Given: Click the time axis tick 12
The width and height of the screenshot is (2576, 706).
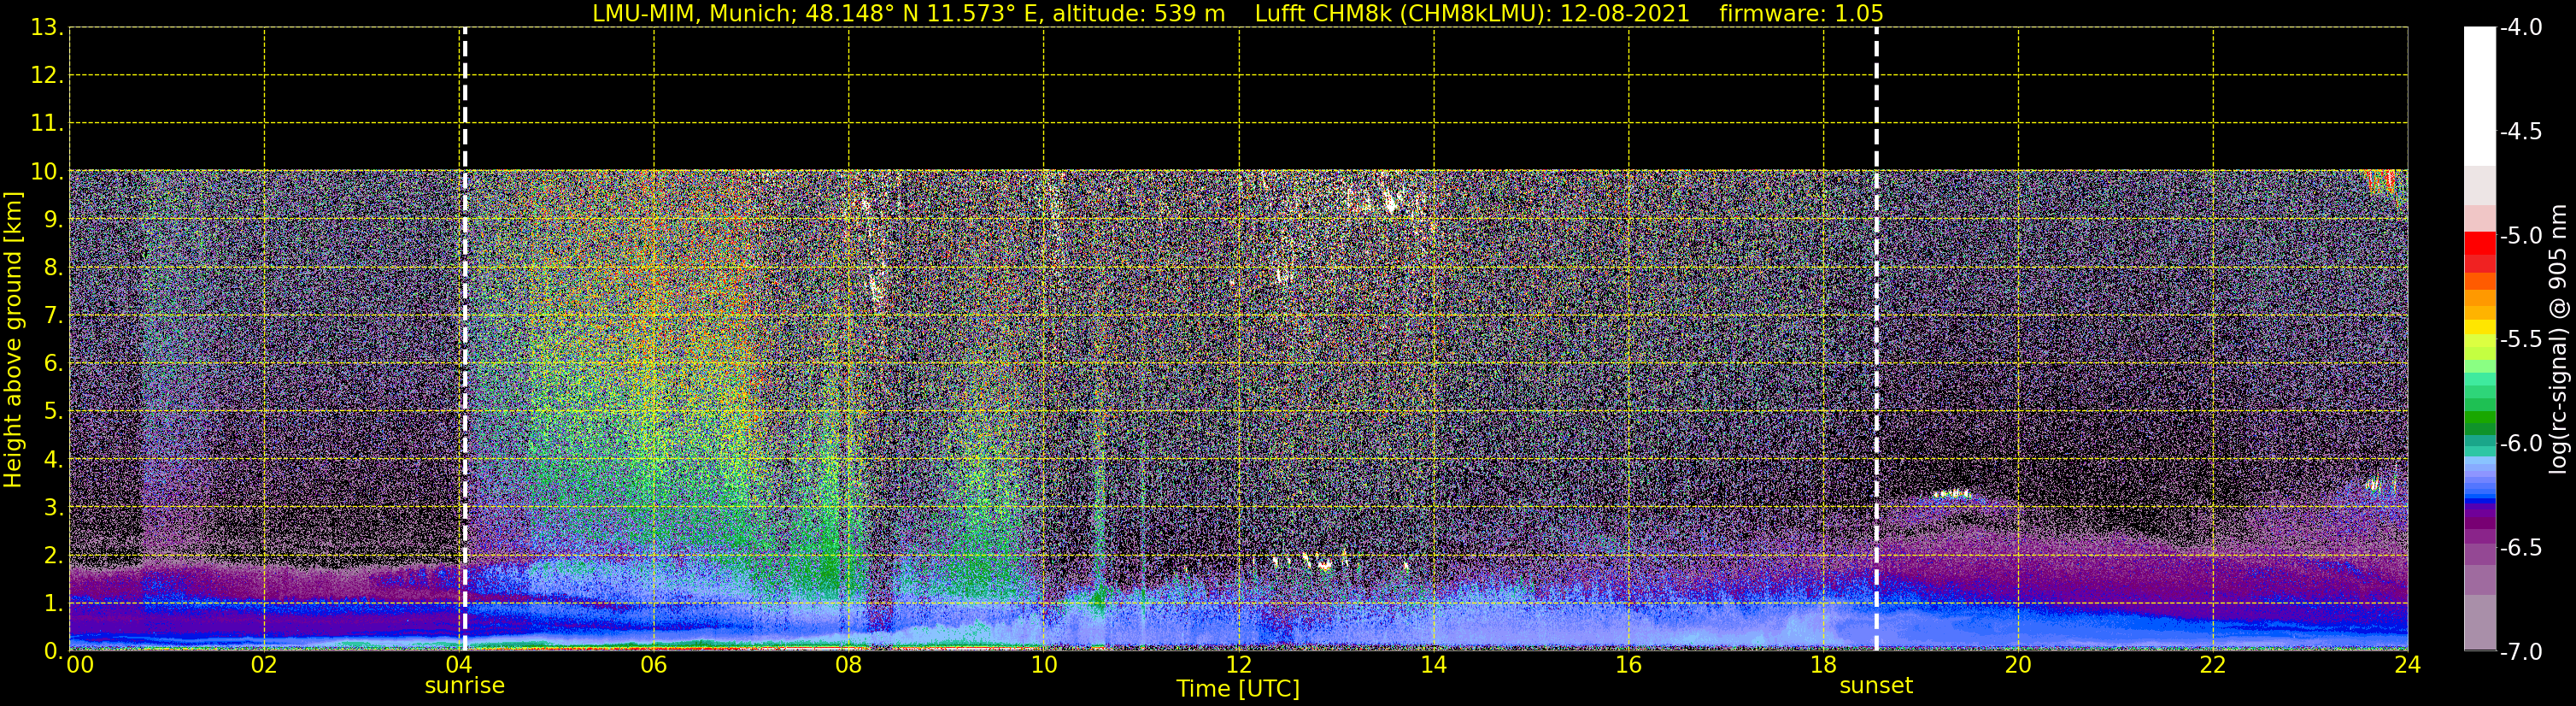Looking at the screenshot, I should 1239,665.
